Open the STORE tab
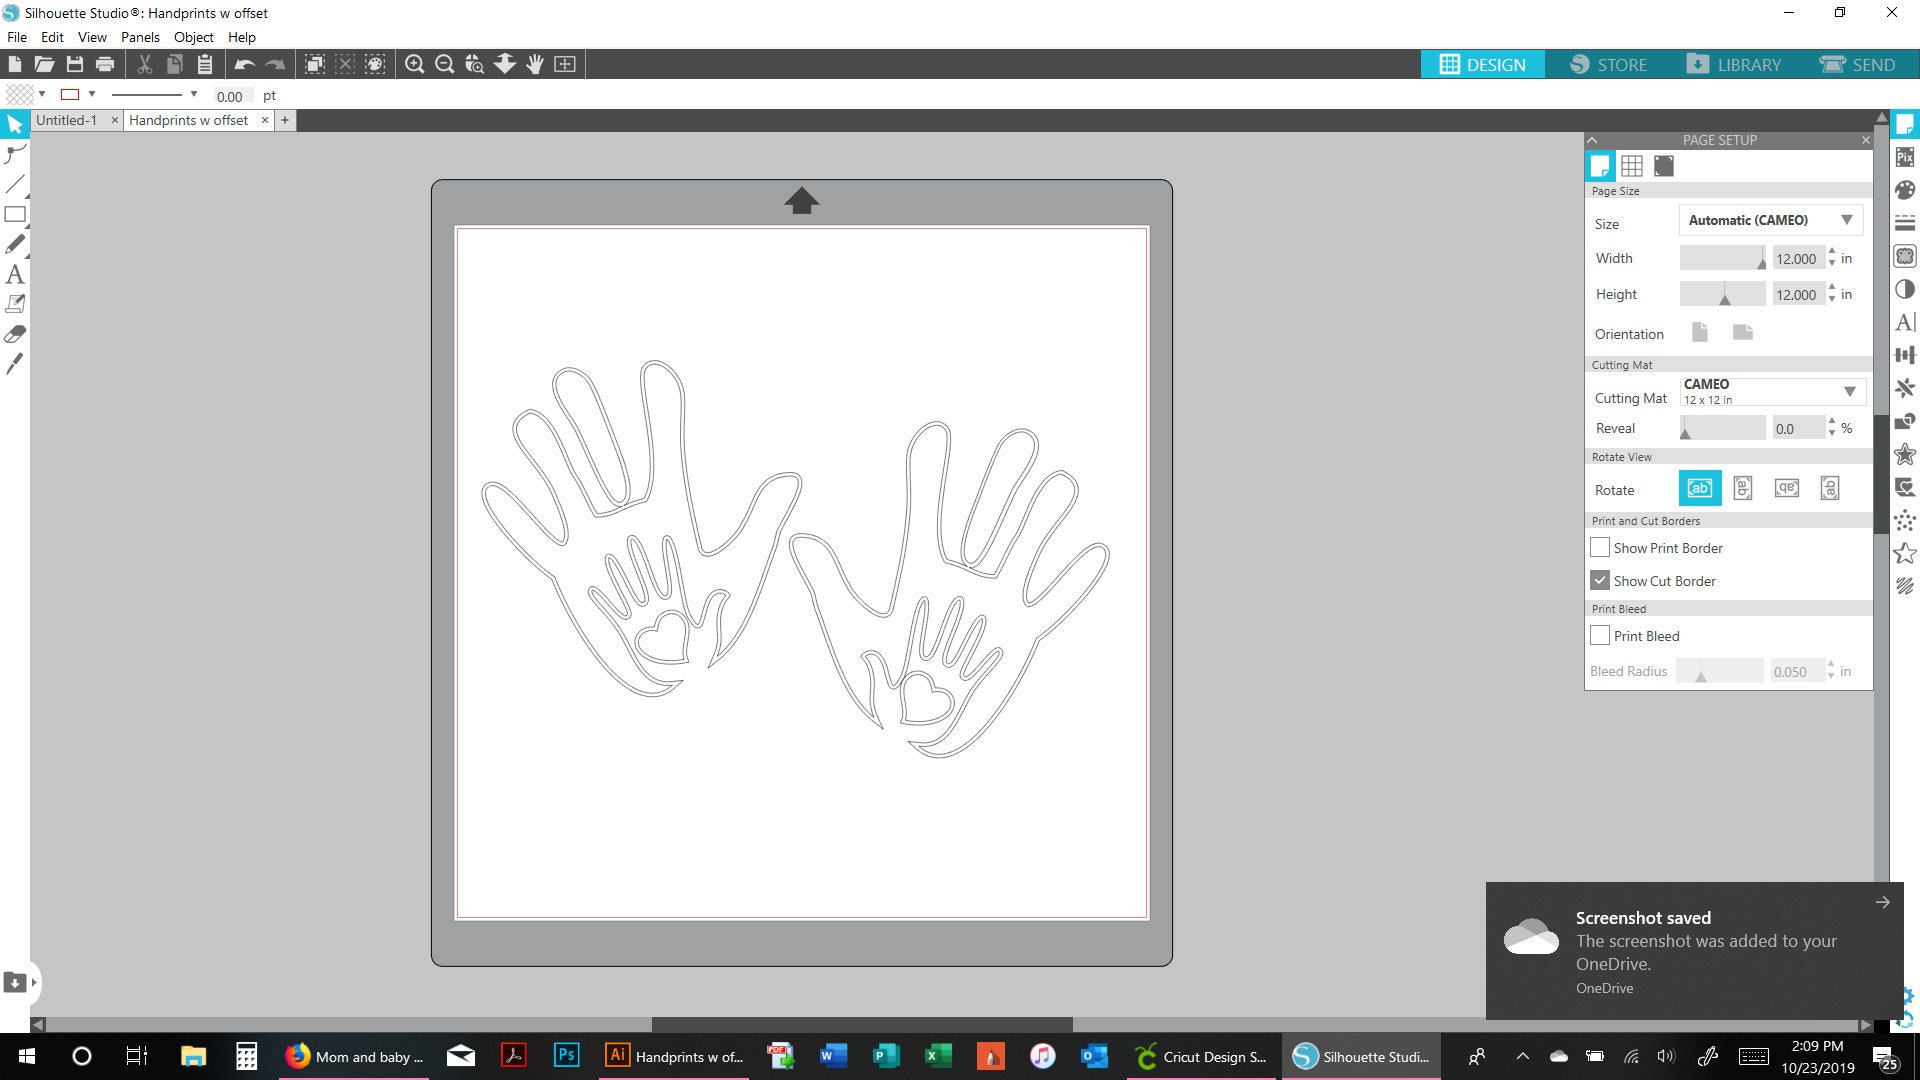 coord(1608,64)
